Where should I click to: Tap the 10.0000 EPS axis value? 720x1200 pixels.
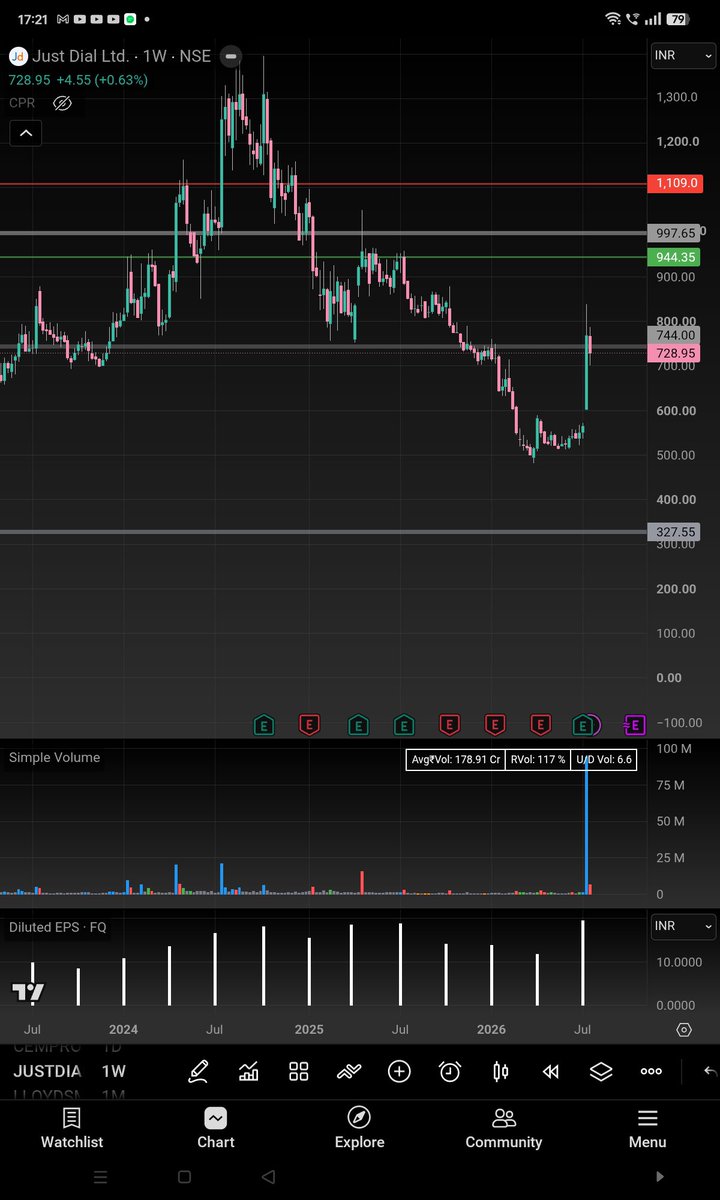tap(681, 962)
